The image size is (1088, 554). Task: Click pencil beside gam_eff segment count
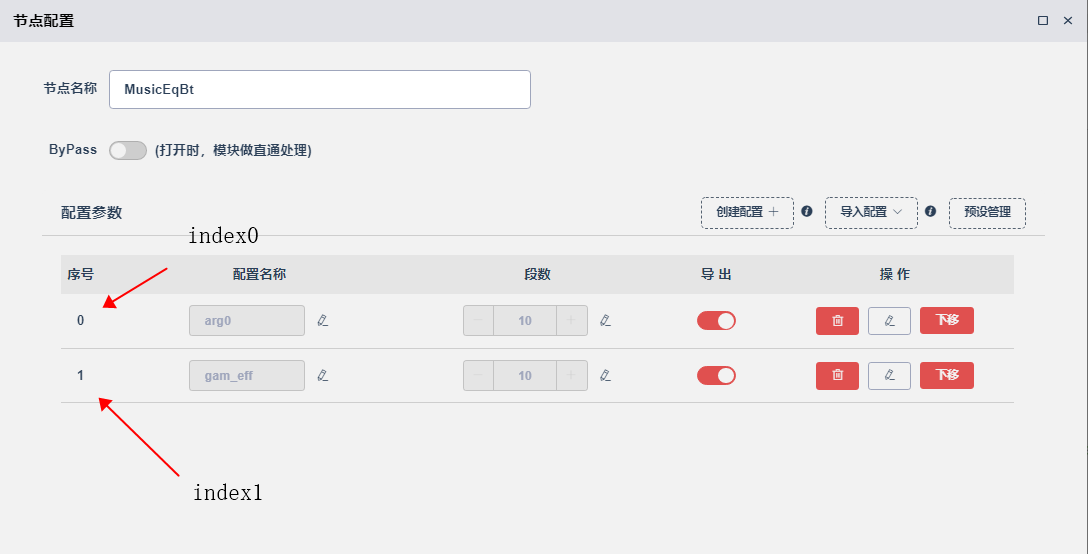605,375
